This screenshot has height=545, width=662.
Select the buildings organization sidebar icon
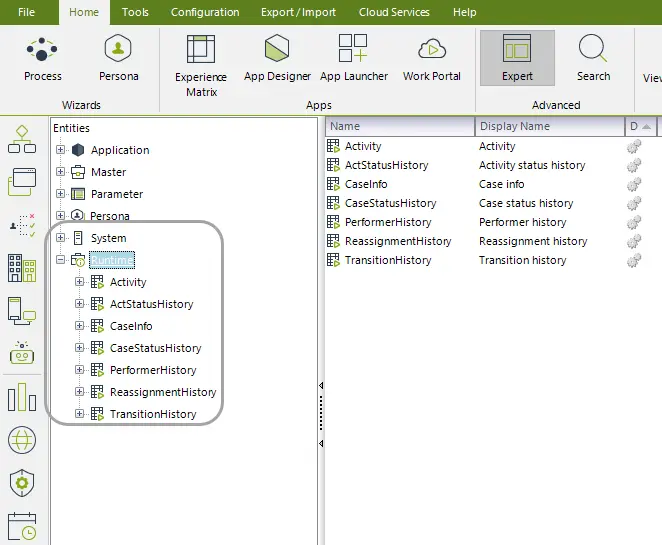pos(22,268)
